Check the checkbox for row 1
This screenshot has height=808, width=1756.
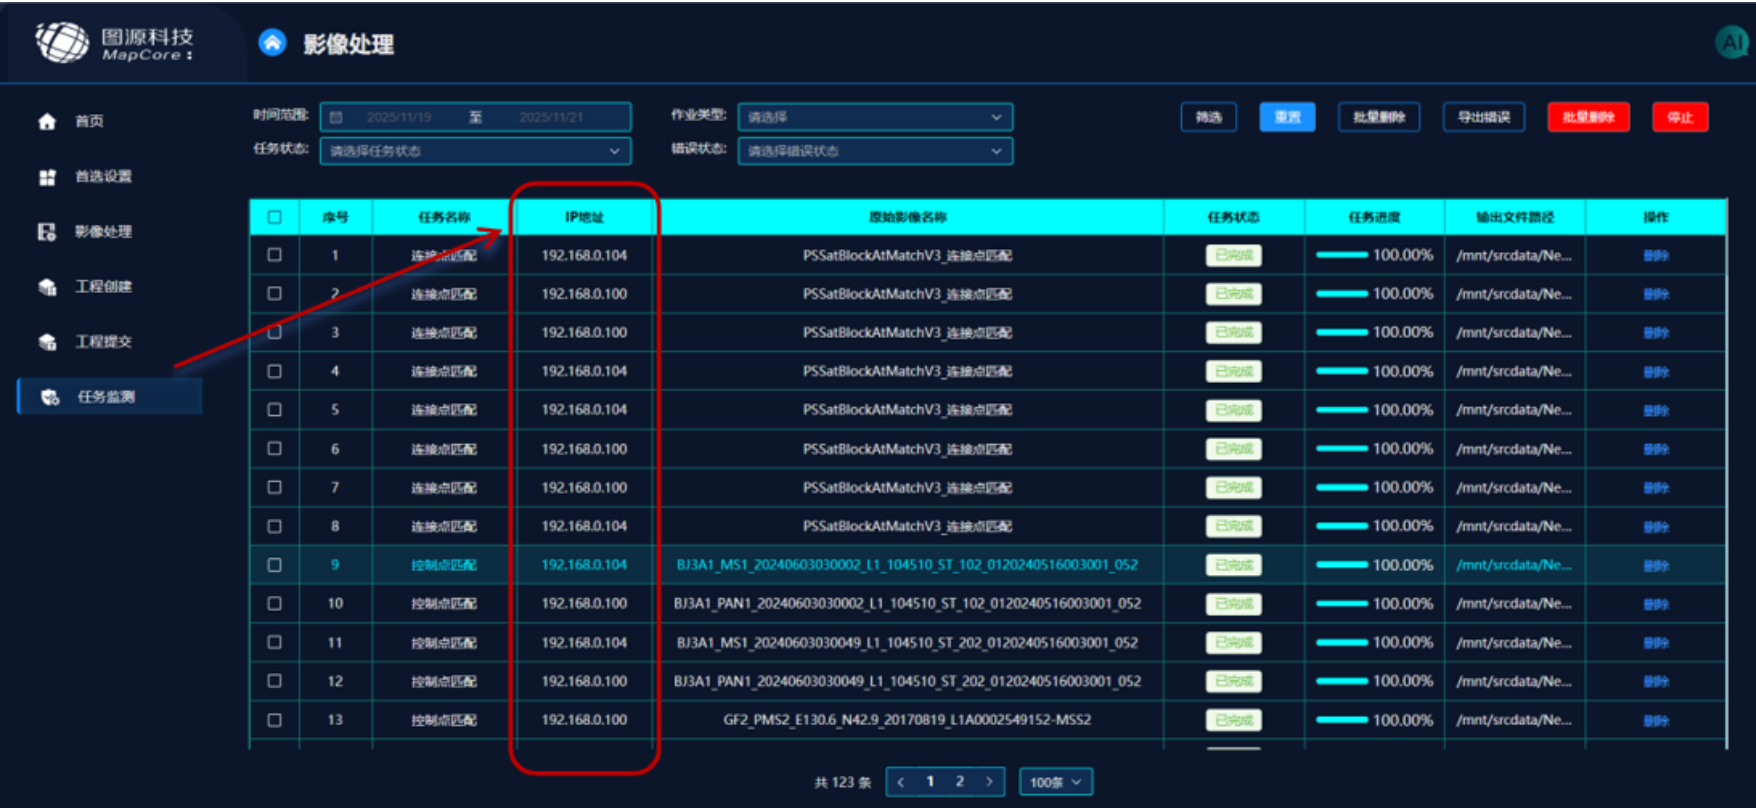(x=275, y=255)
